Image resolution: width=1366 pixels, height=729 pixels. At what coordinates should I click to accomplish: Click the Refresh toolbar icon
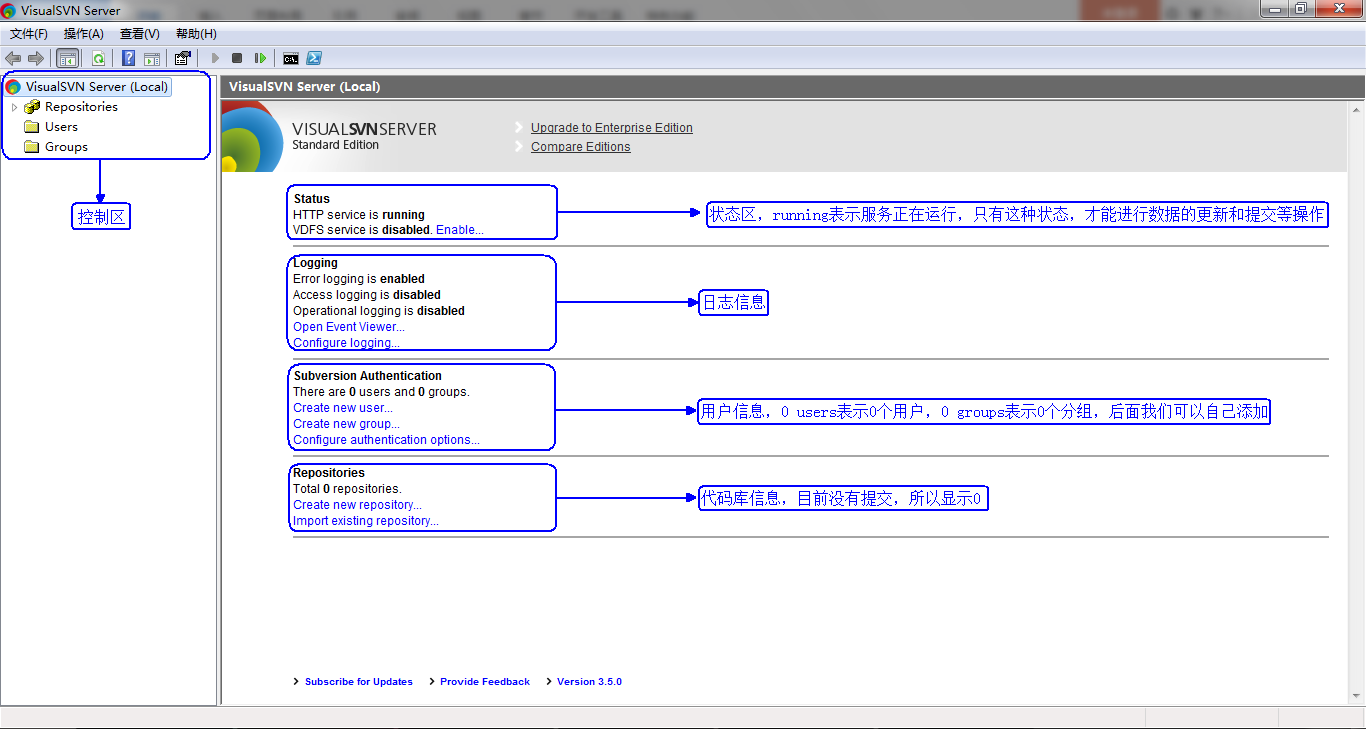pos(98,58)
